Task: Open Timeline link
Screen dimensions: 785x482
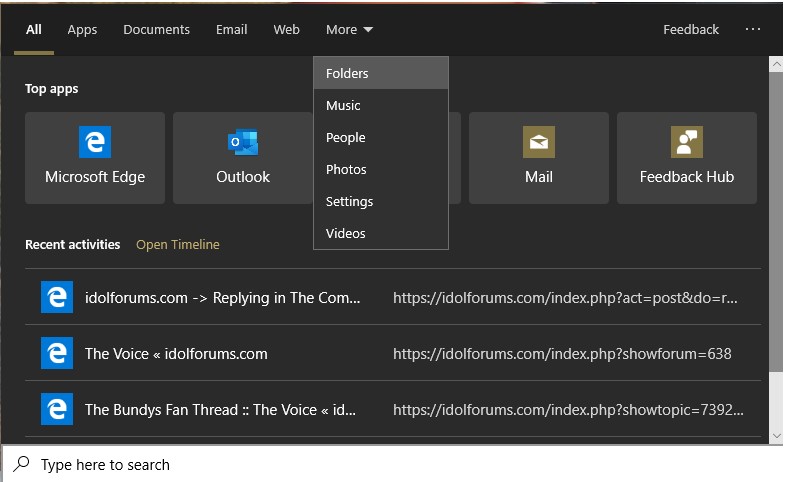Action: [x=178, y=244]
